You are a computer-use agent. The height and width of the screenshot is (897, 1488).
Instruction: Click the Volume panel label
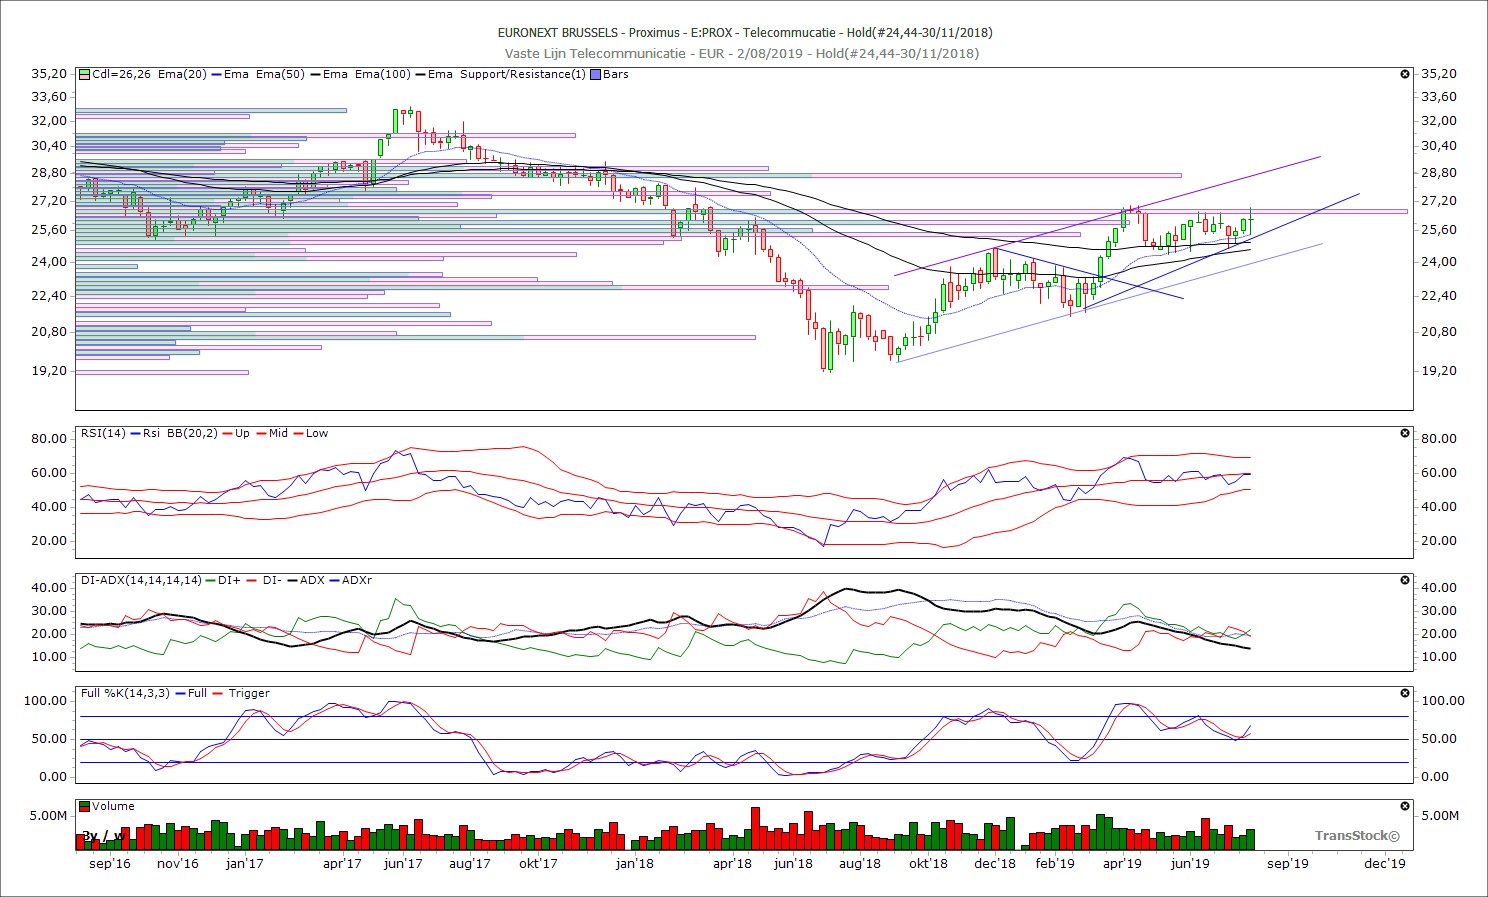113,806
